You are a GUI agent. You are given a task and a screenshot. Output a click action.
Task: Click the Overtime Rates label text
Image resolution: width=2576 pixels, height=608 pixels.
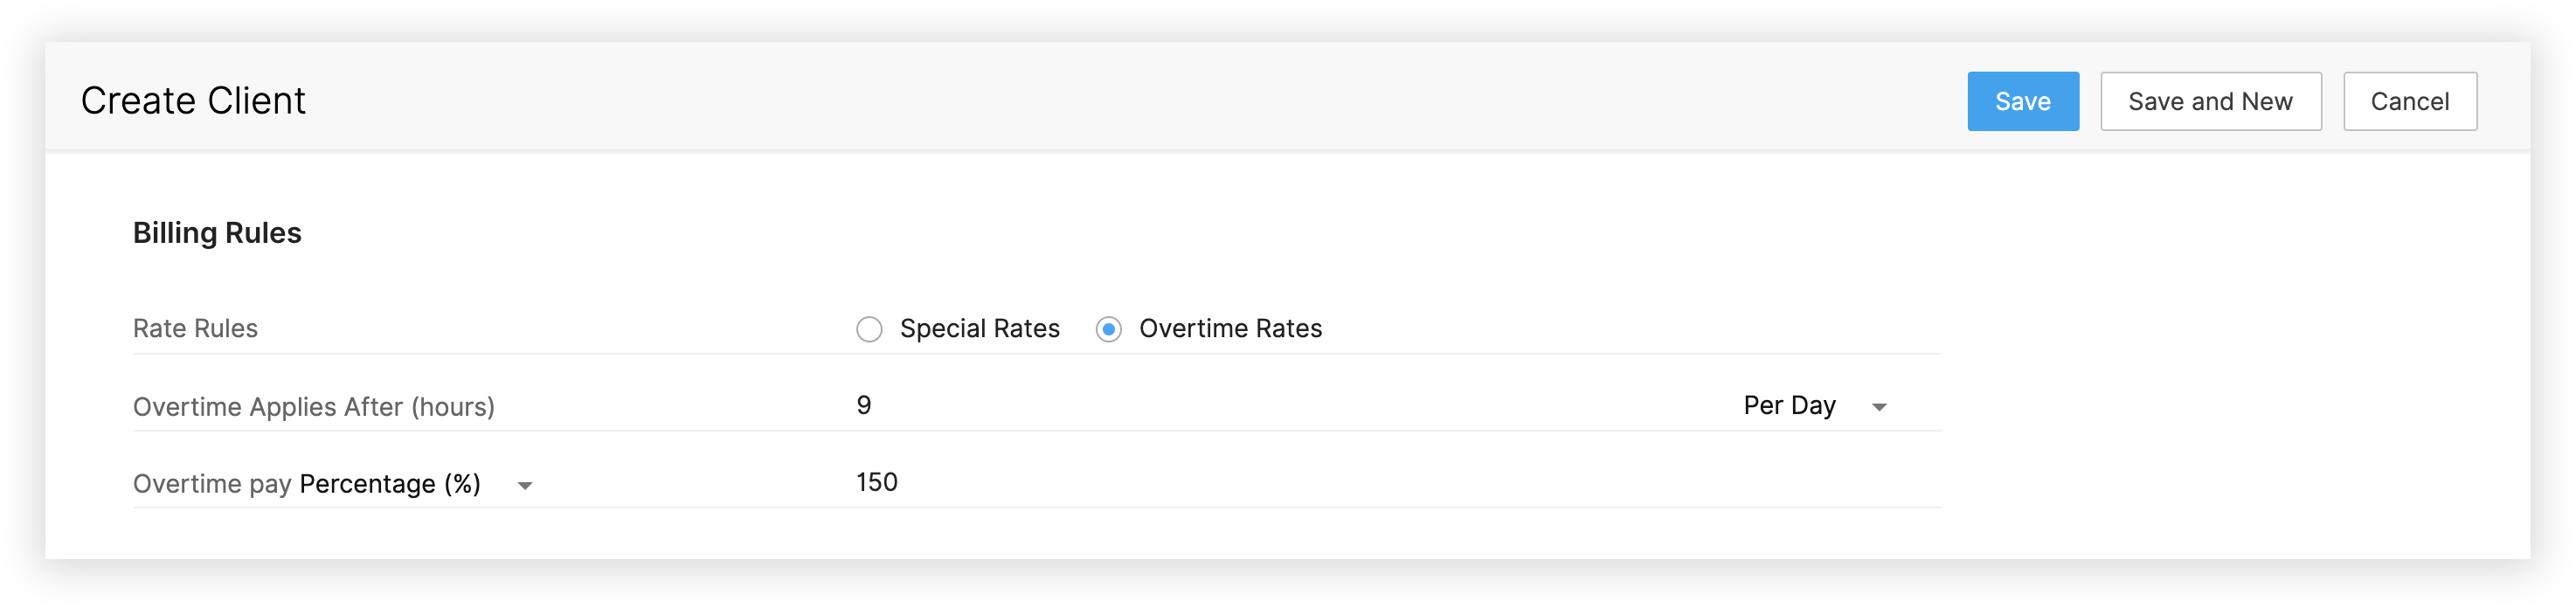pyautogui.click(x=1230, y=329)
